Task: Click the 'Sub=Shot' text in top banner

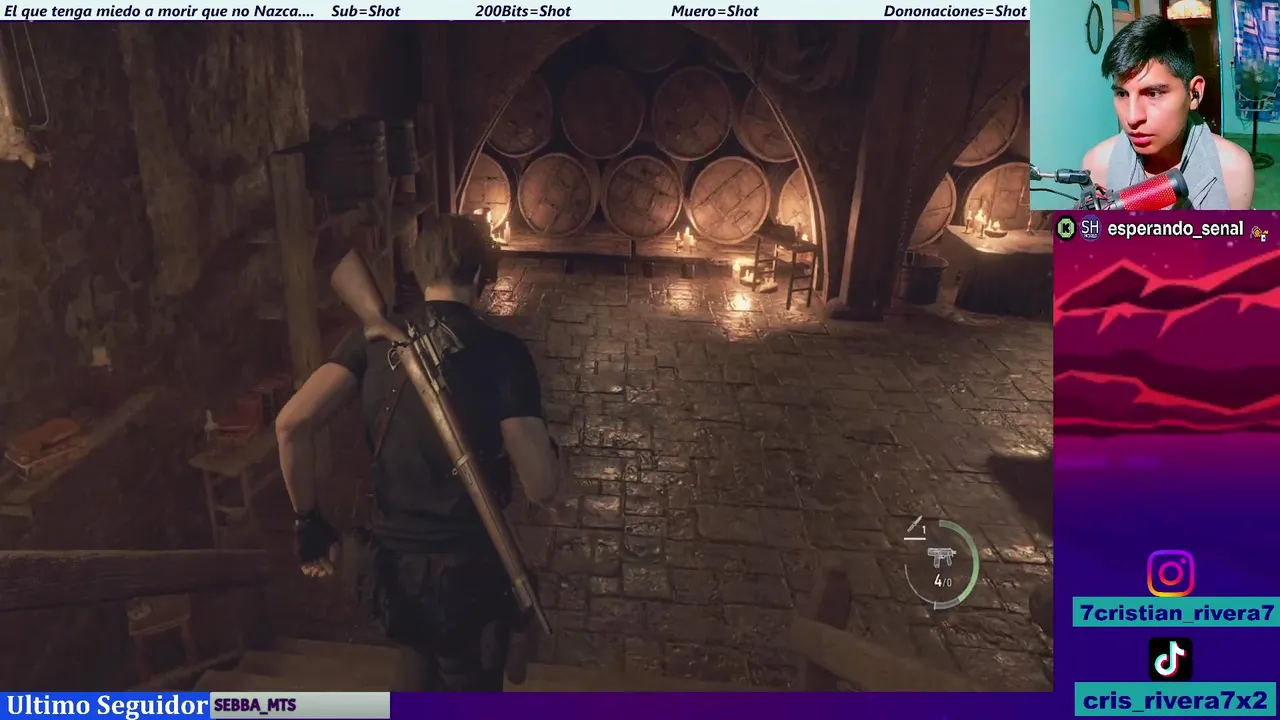Action: pyautogui.click(x=365, y=11)
